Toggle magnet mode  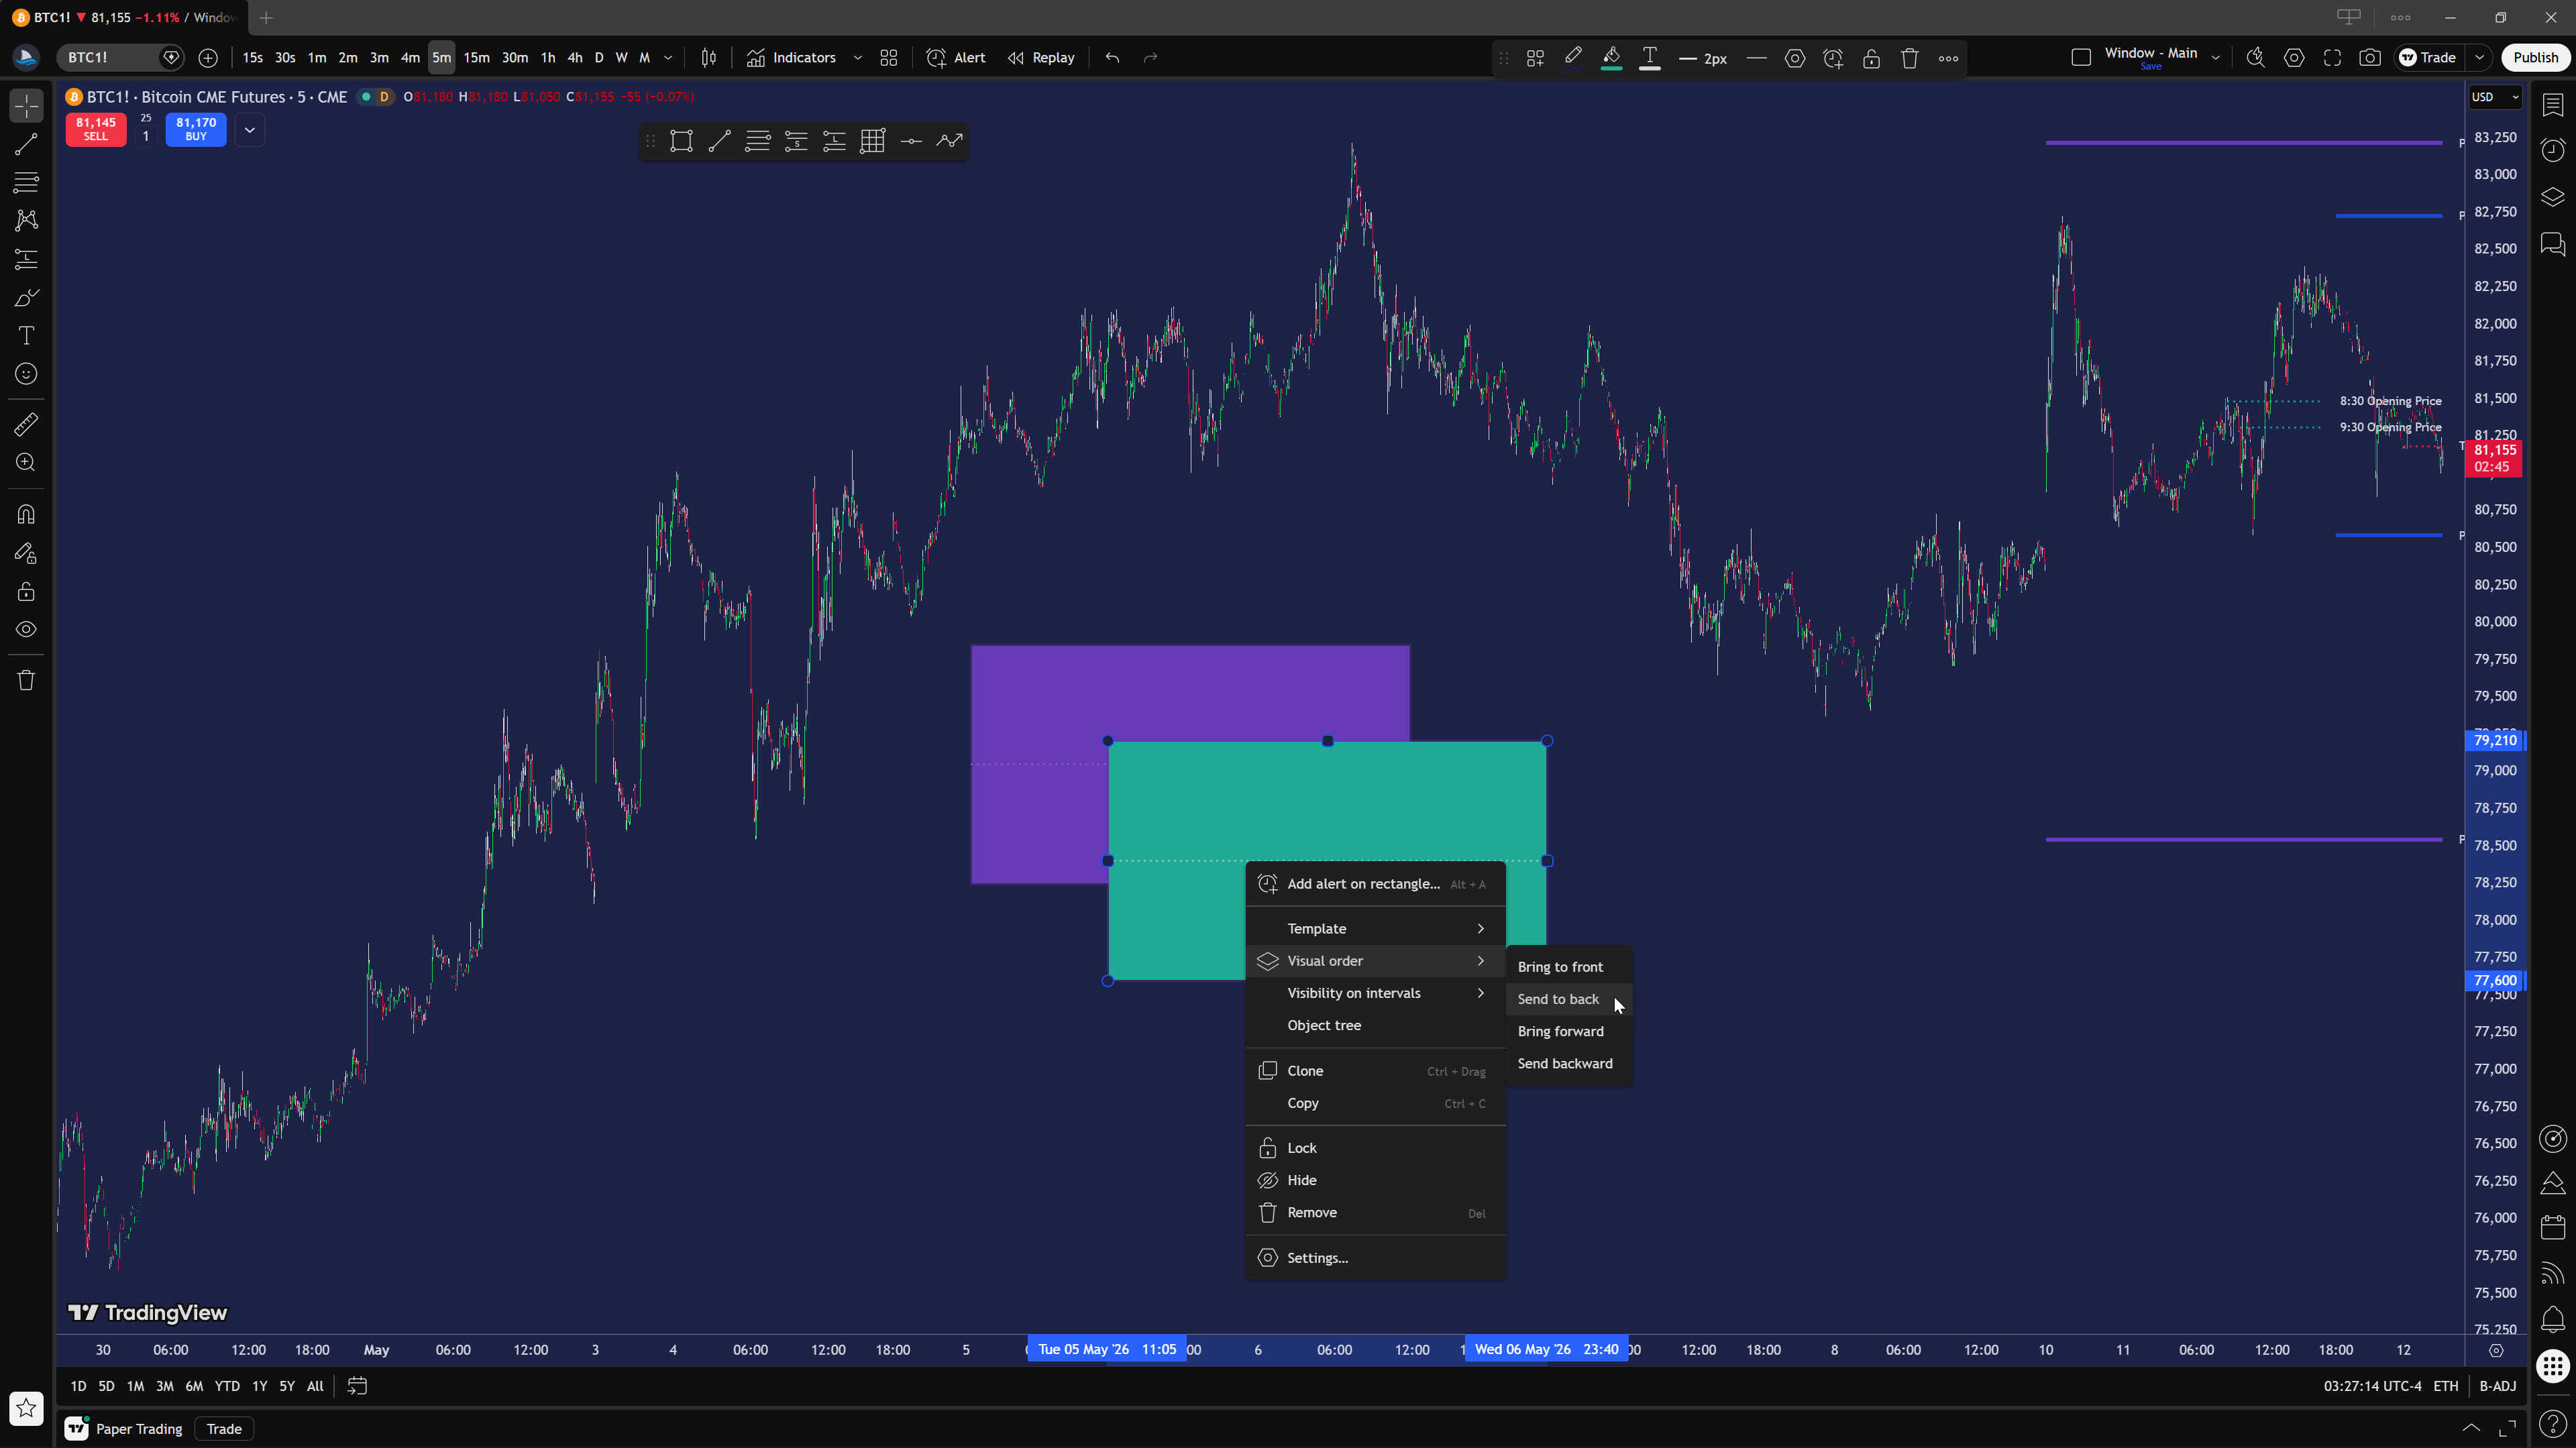tap(26, 514)
